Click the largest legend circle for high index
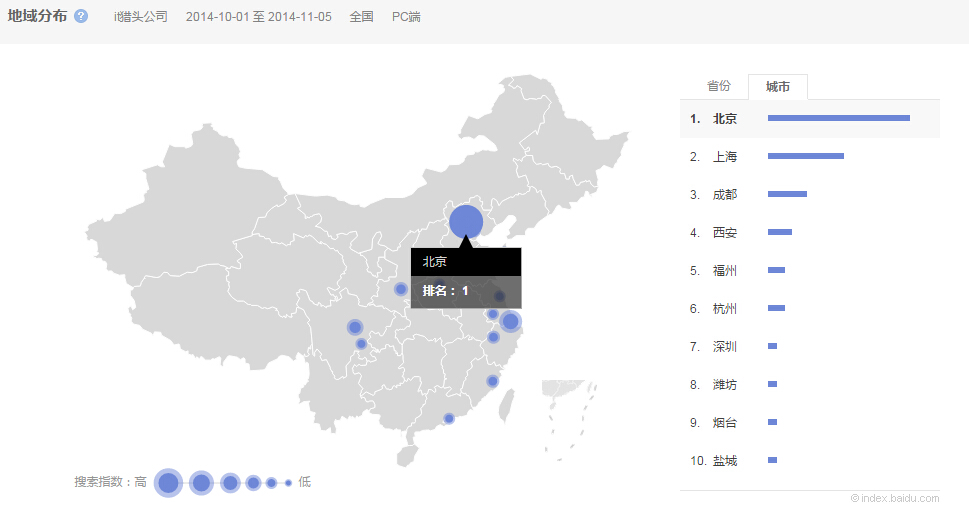This screenshot has width=969, height=511. coord(168,483)
